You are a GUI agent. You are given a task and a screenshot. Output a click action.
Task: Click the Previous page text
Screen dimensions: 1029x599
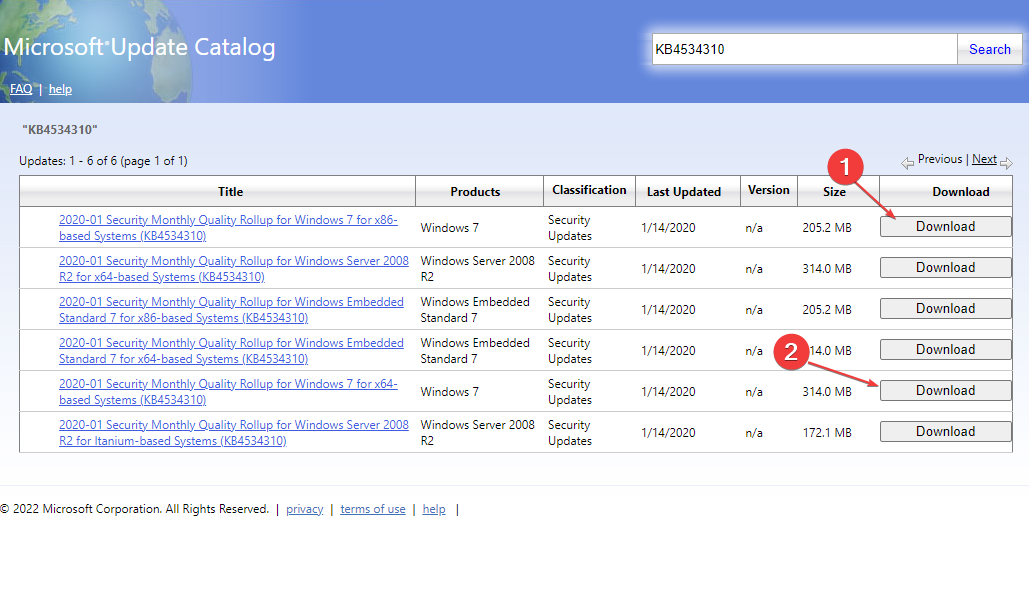pyautogui.click(x=940, y=159)
